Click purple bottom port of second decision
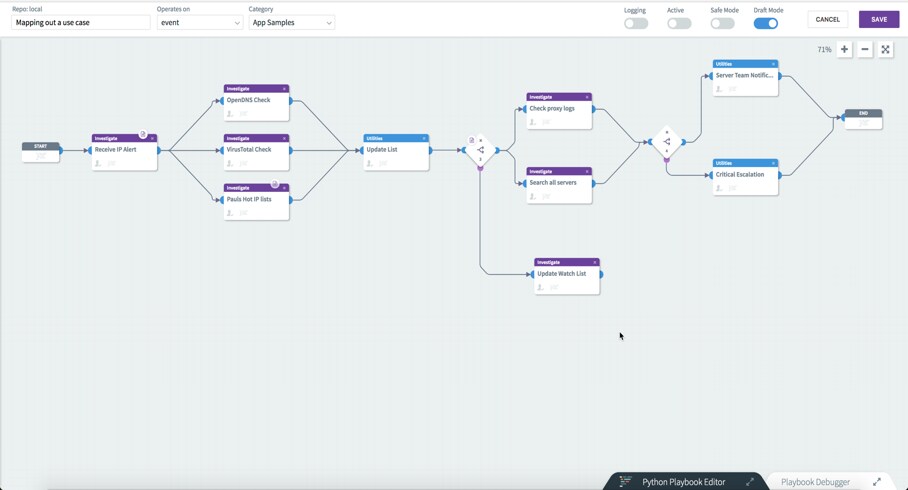This screenshot has height=490, width=908. point(667,159)
